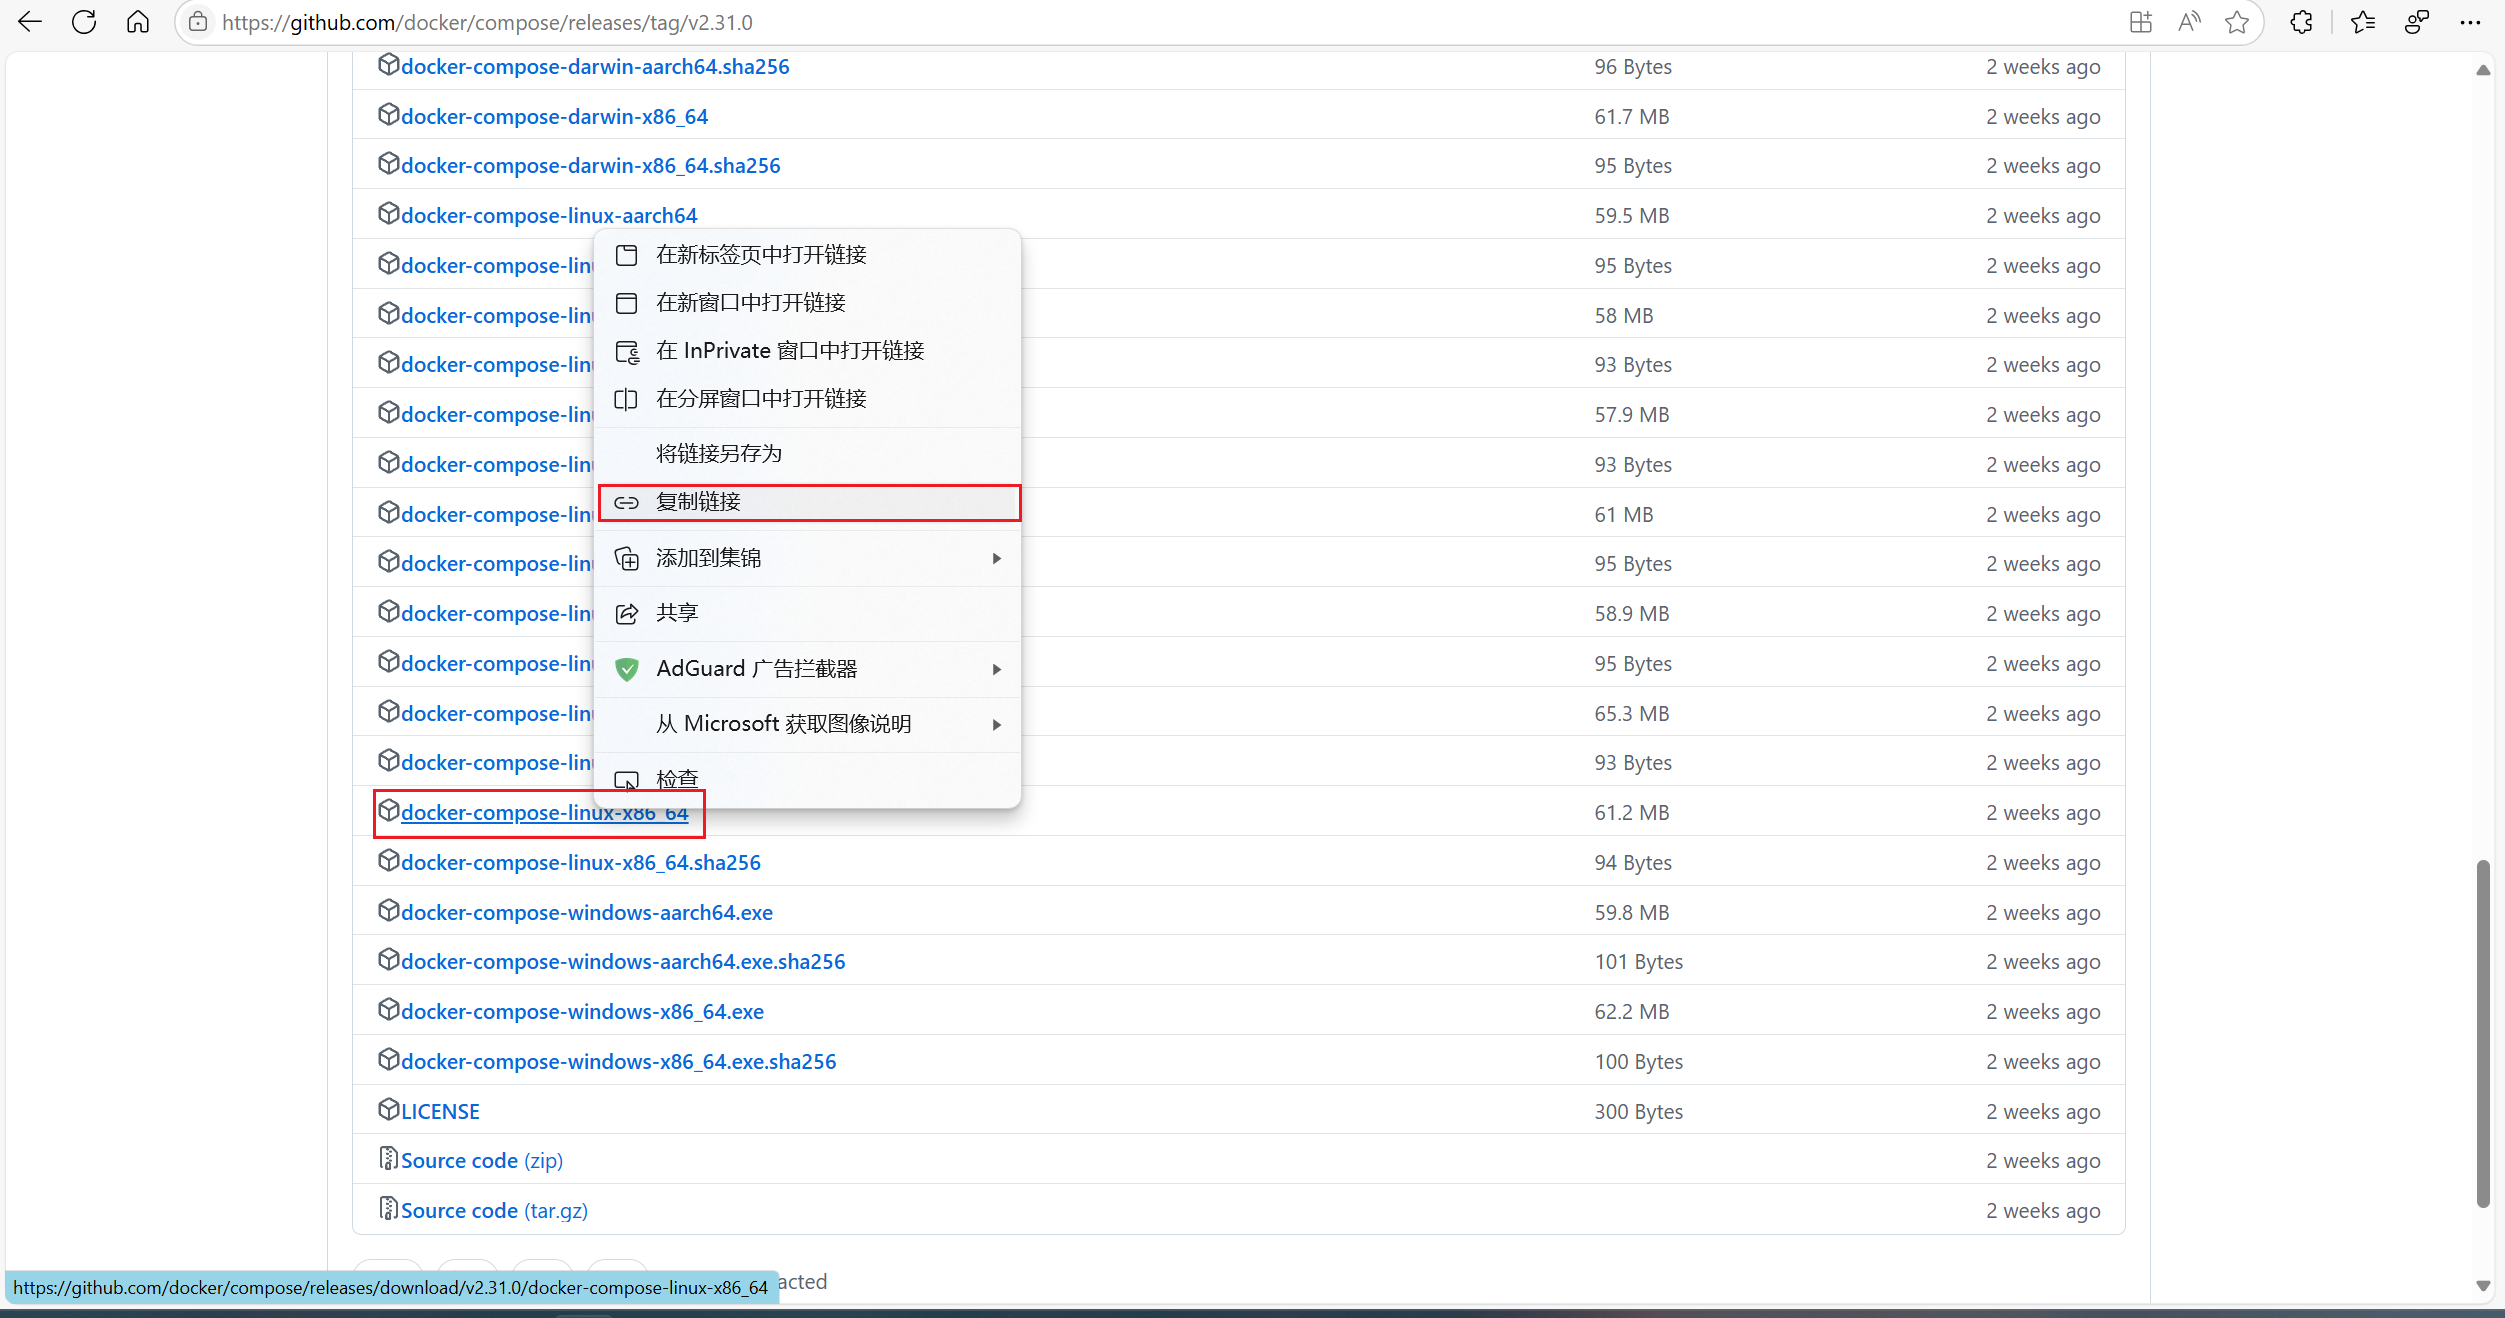
Task: Click the package icon beside docker-compose-linux-aarch64
Action: pos(388,214)
